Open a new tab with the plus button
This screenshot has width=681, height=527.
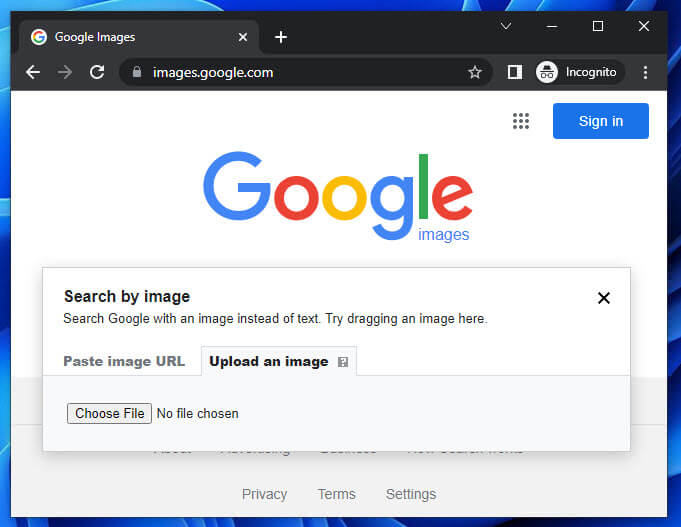coord(281,37)
